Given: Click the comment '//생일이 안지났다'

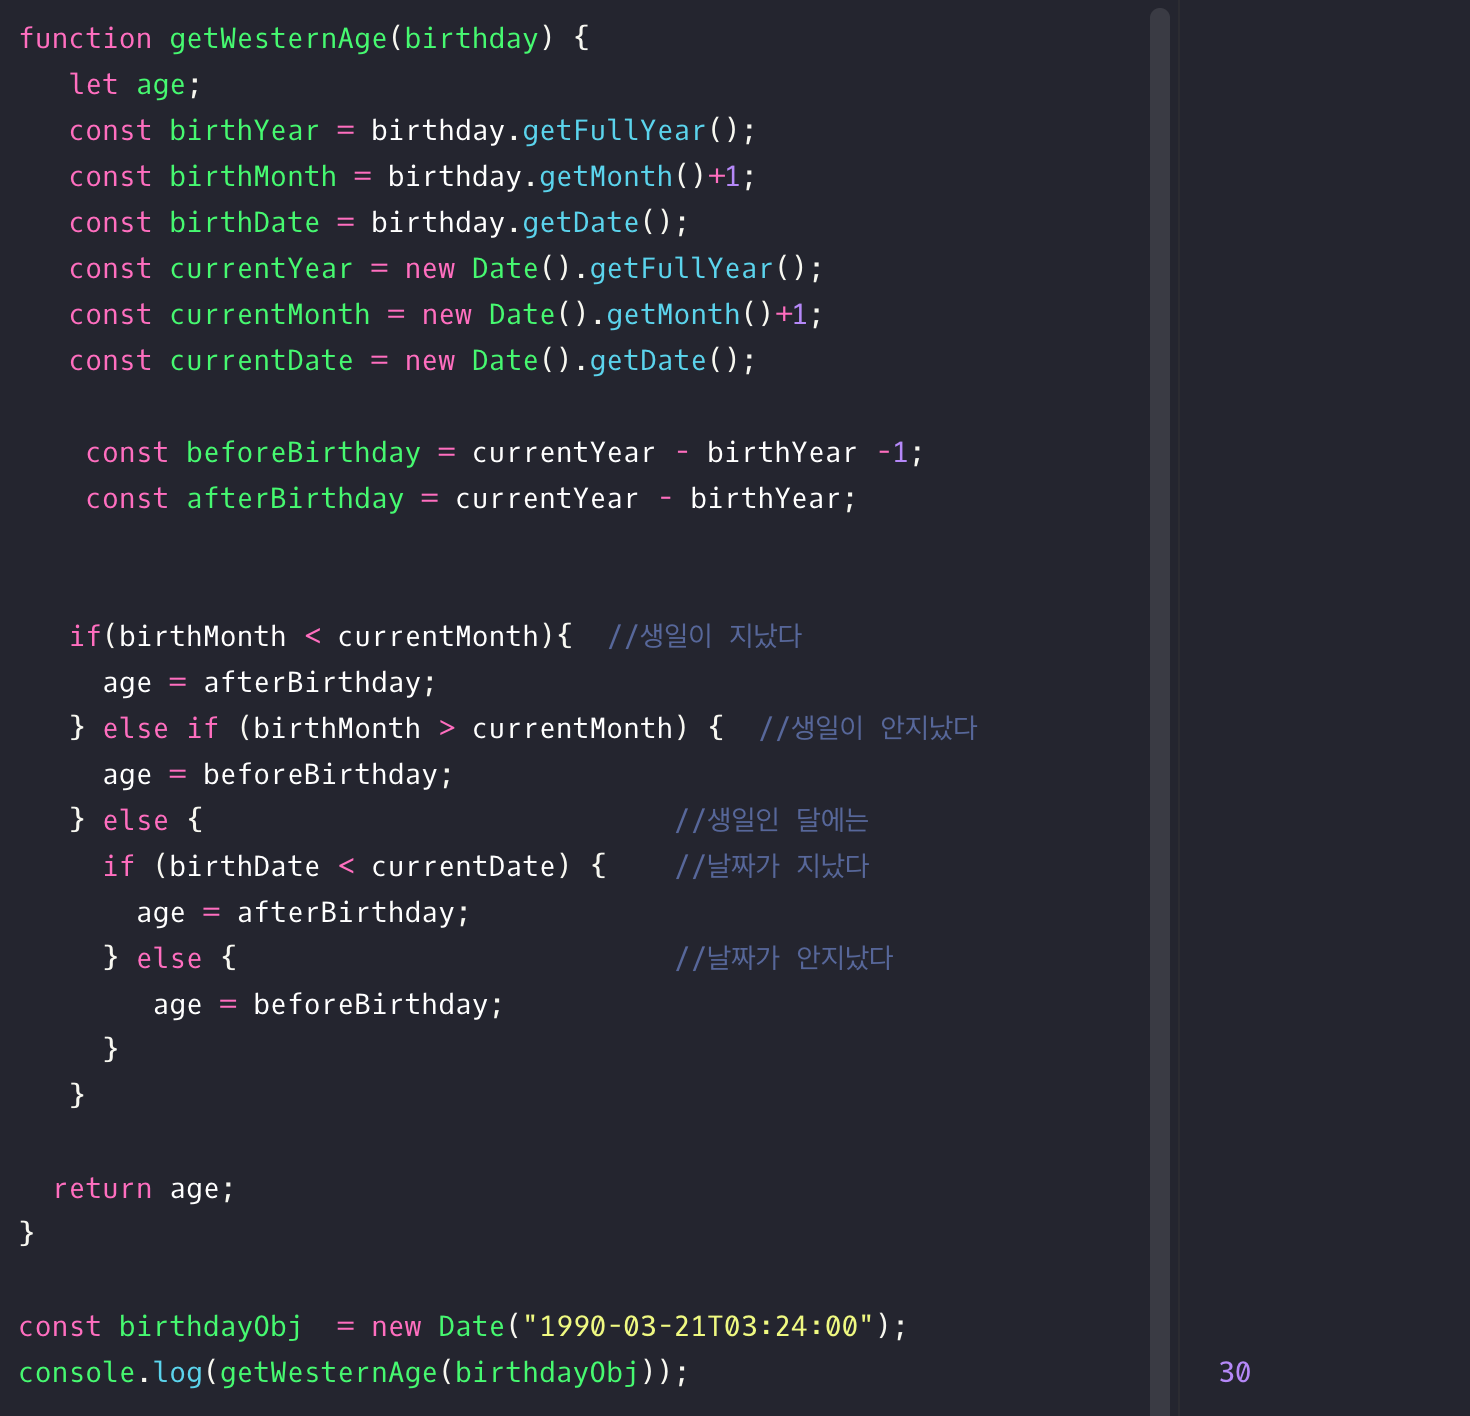Looking at the screenshot, I should (x=868, y=728).
